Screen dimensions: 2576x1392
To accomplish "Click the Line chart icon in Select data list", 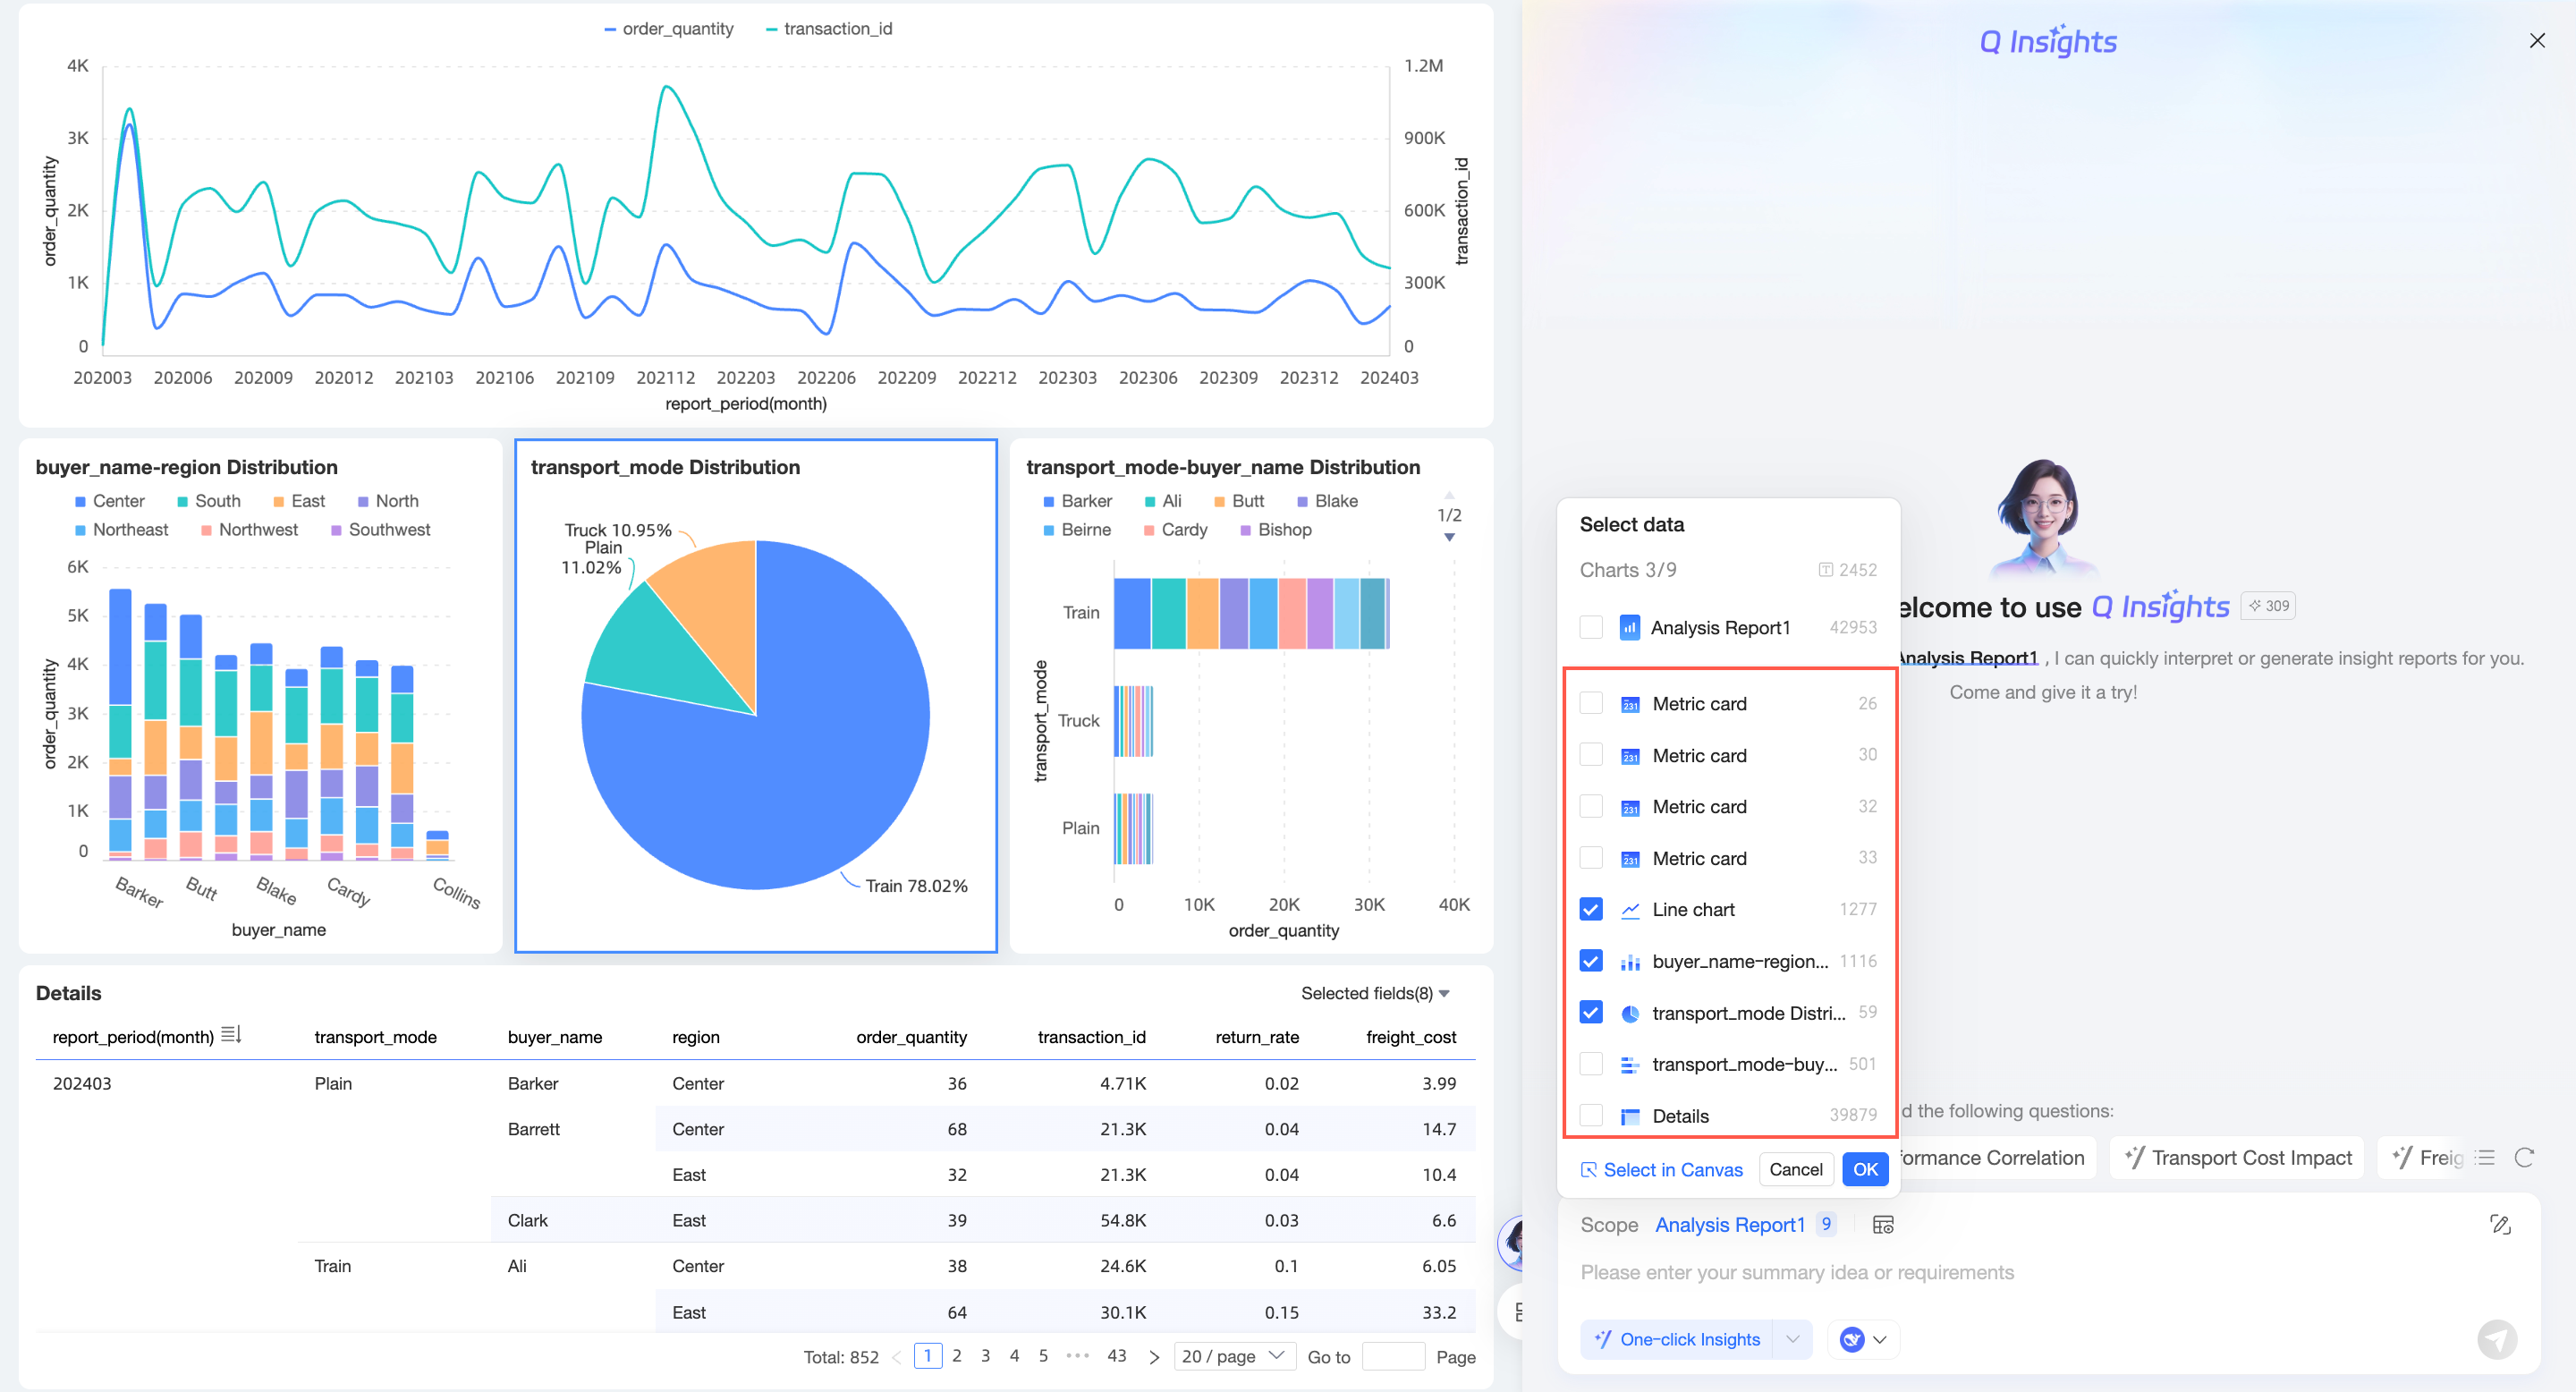I will [1630, 910].
